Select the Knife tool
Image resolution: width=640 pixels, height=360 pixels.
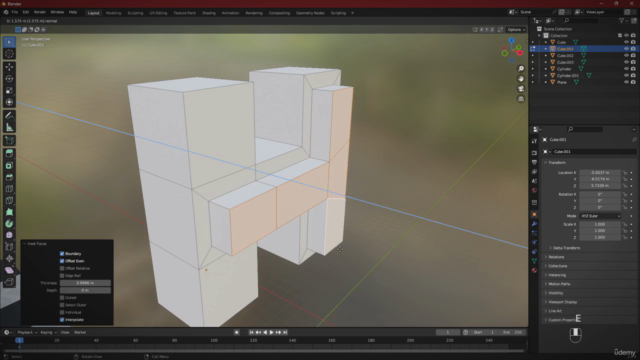pyautogui.click(x=9, y=201)
